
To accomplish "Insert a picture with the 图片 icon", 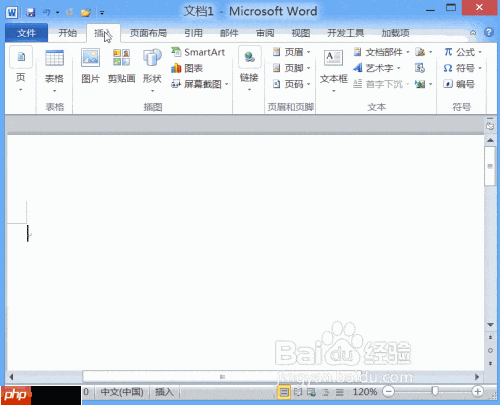I will (90, 66).
